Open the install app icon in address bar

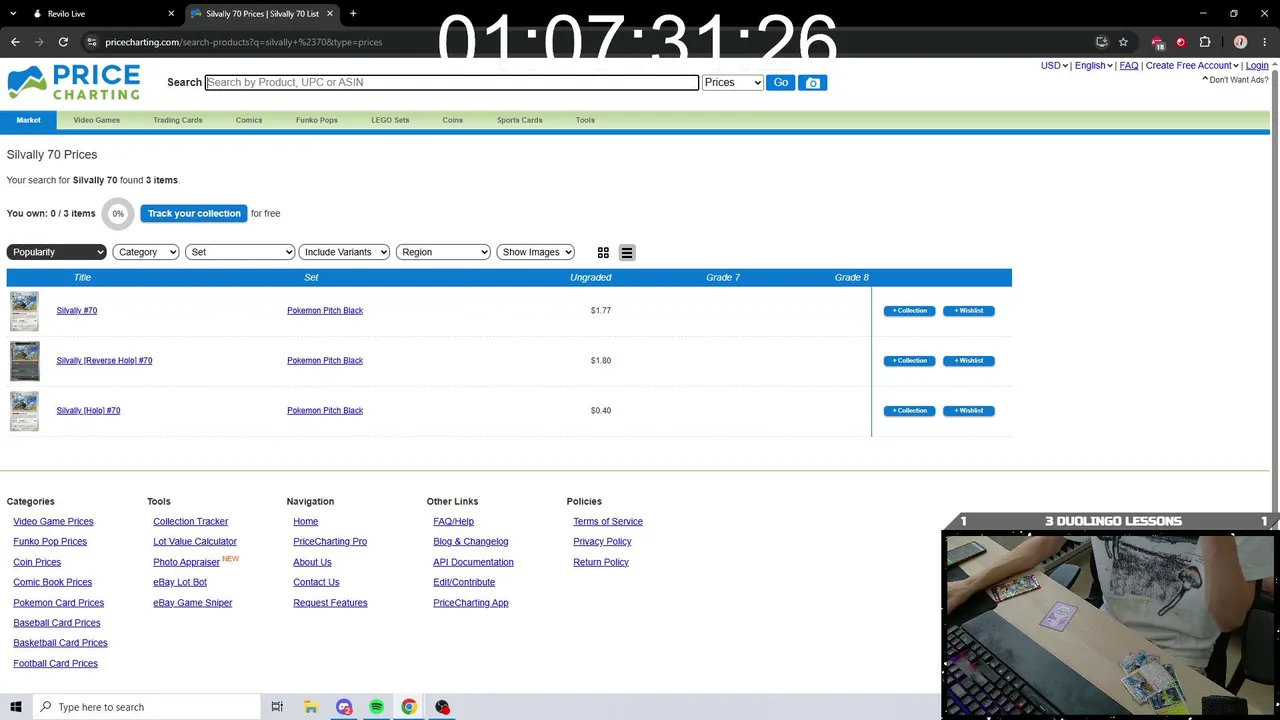point(1102,42)
